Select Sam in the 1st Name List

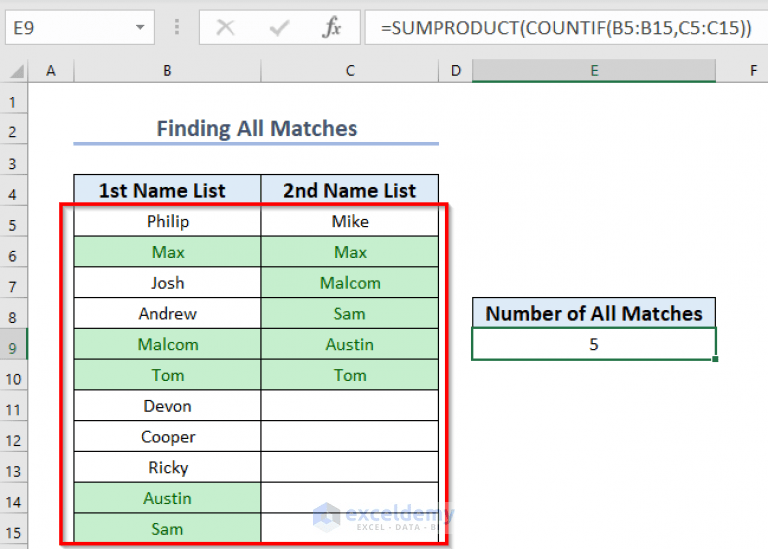[167, 529]
